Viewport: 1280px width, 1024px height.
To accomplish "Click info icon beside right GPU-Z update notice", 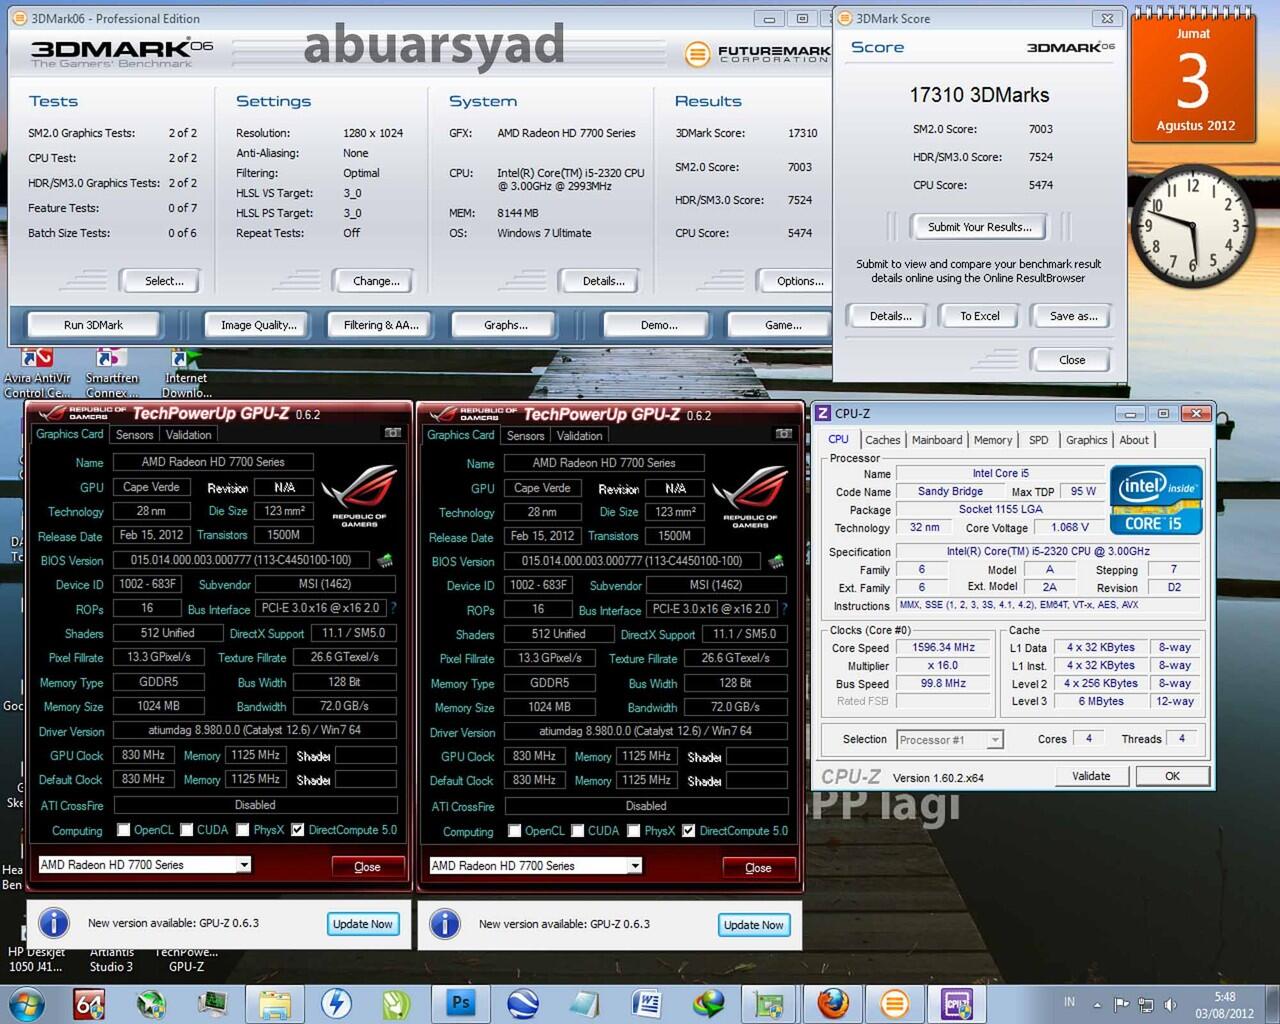I will pos(445,924).
